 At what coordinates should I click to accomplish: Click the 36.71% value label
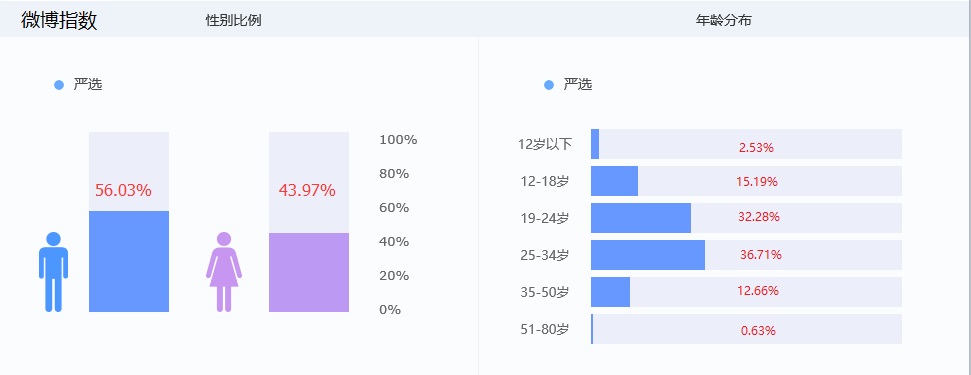(761, 255)
